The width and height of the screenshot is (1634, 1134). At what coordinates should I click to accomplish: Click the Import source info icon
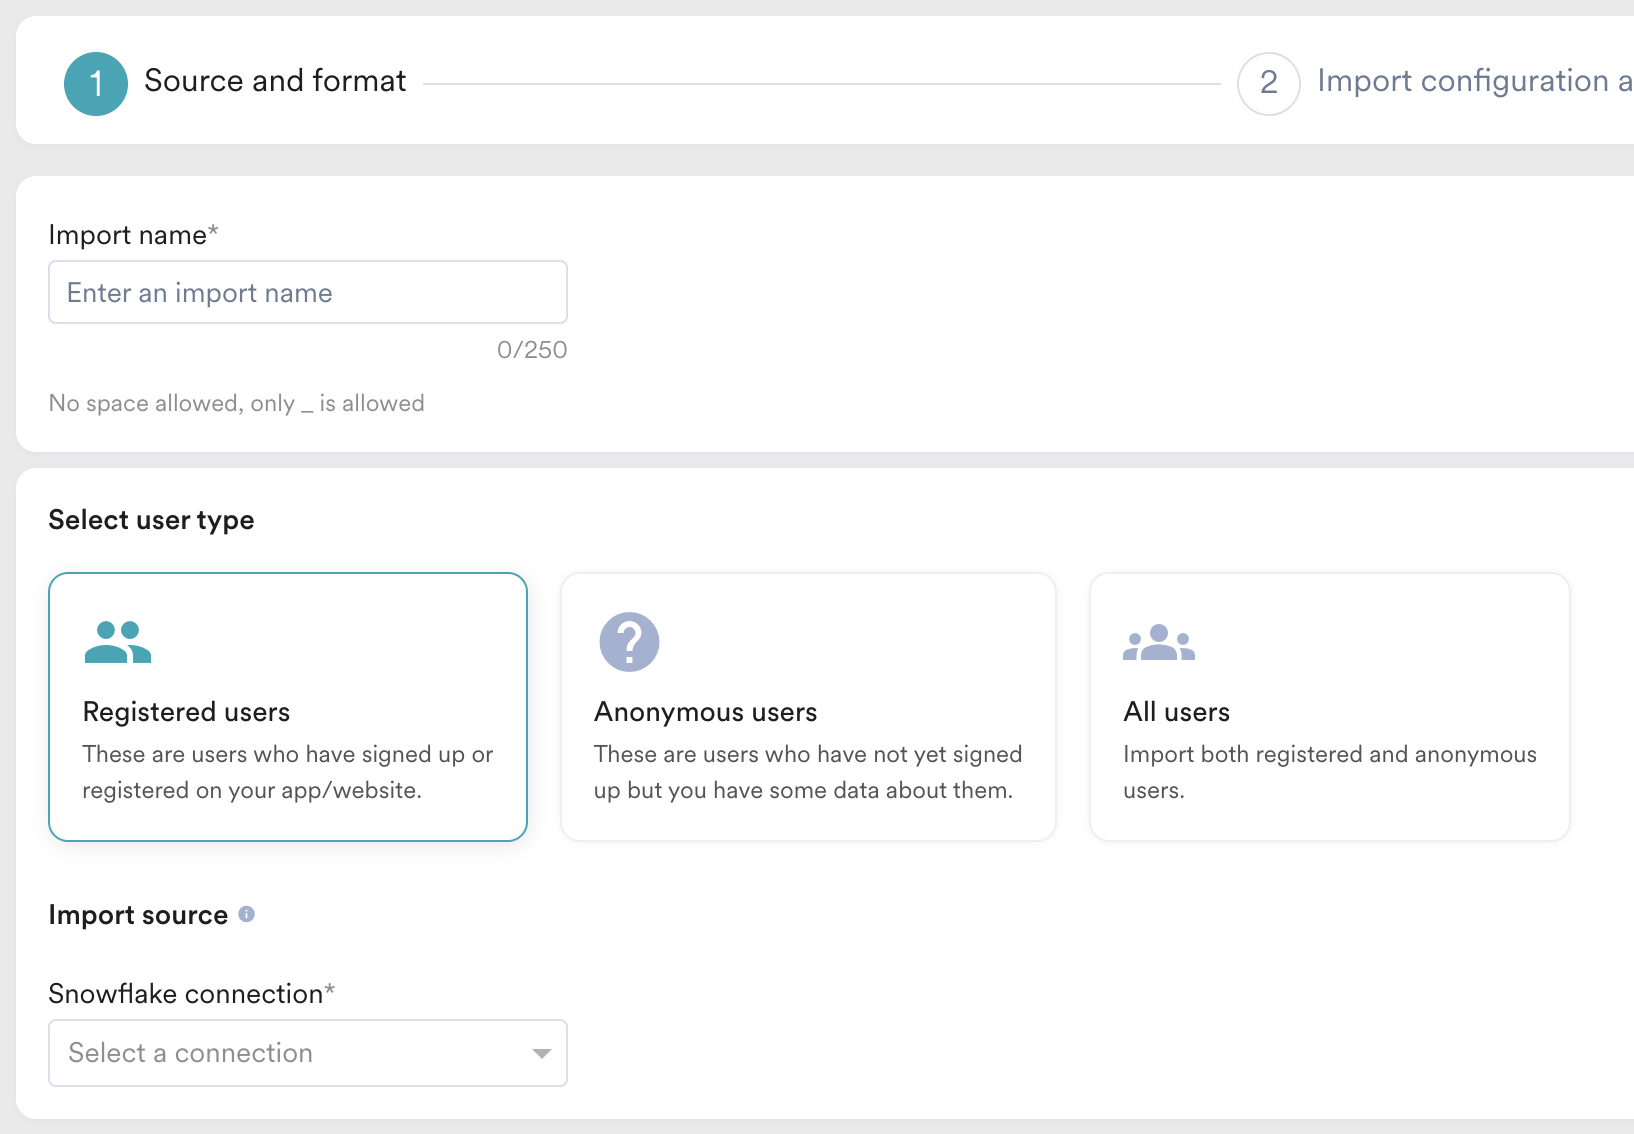coord(247,914)
